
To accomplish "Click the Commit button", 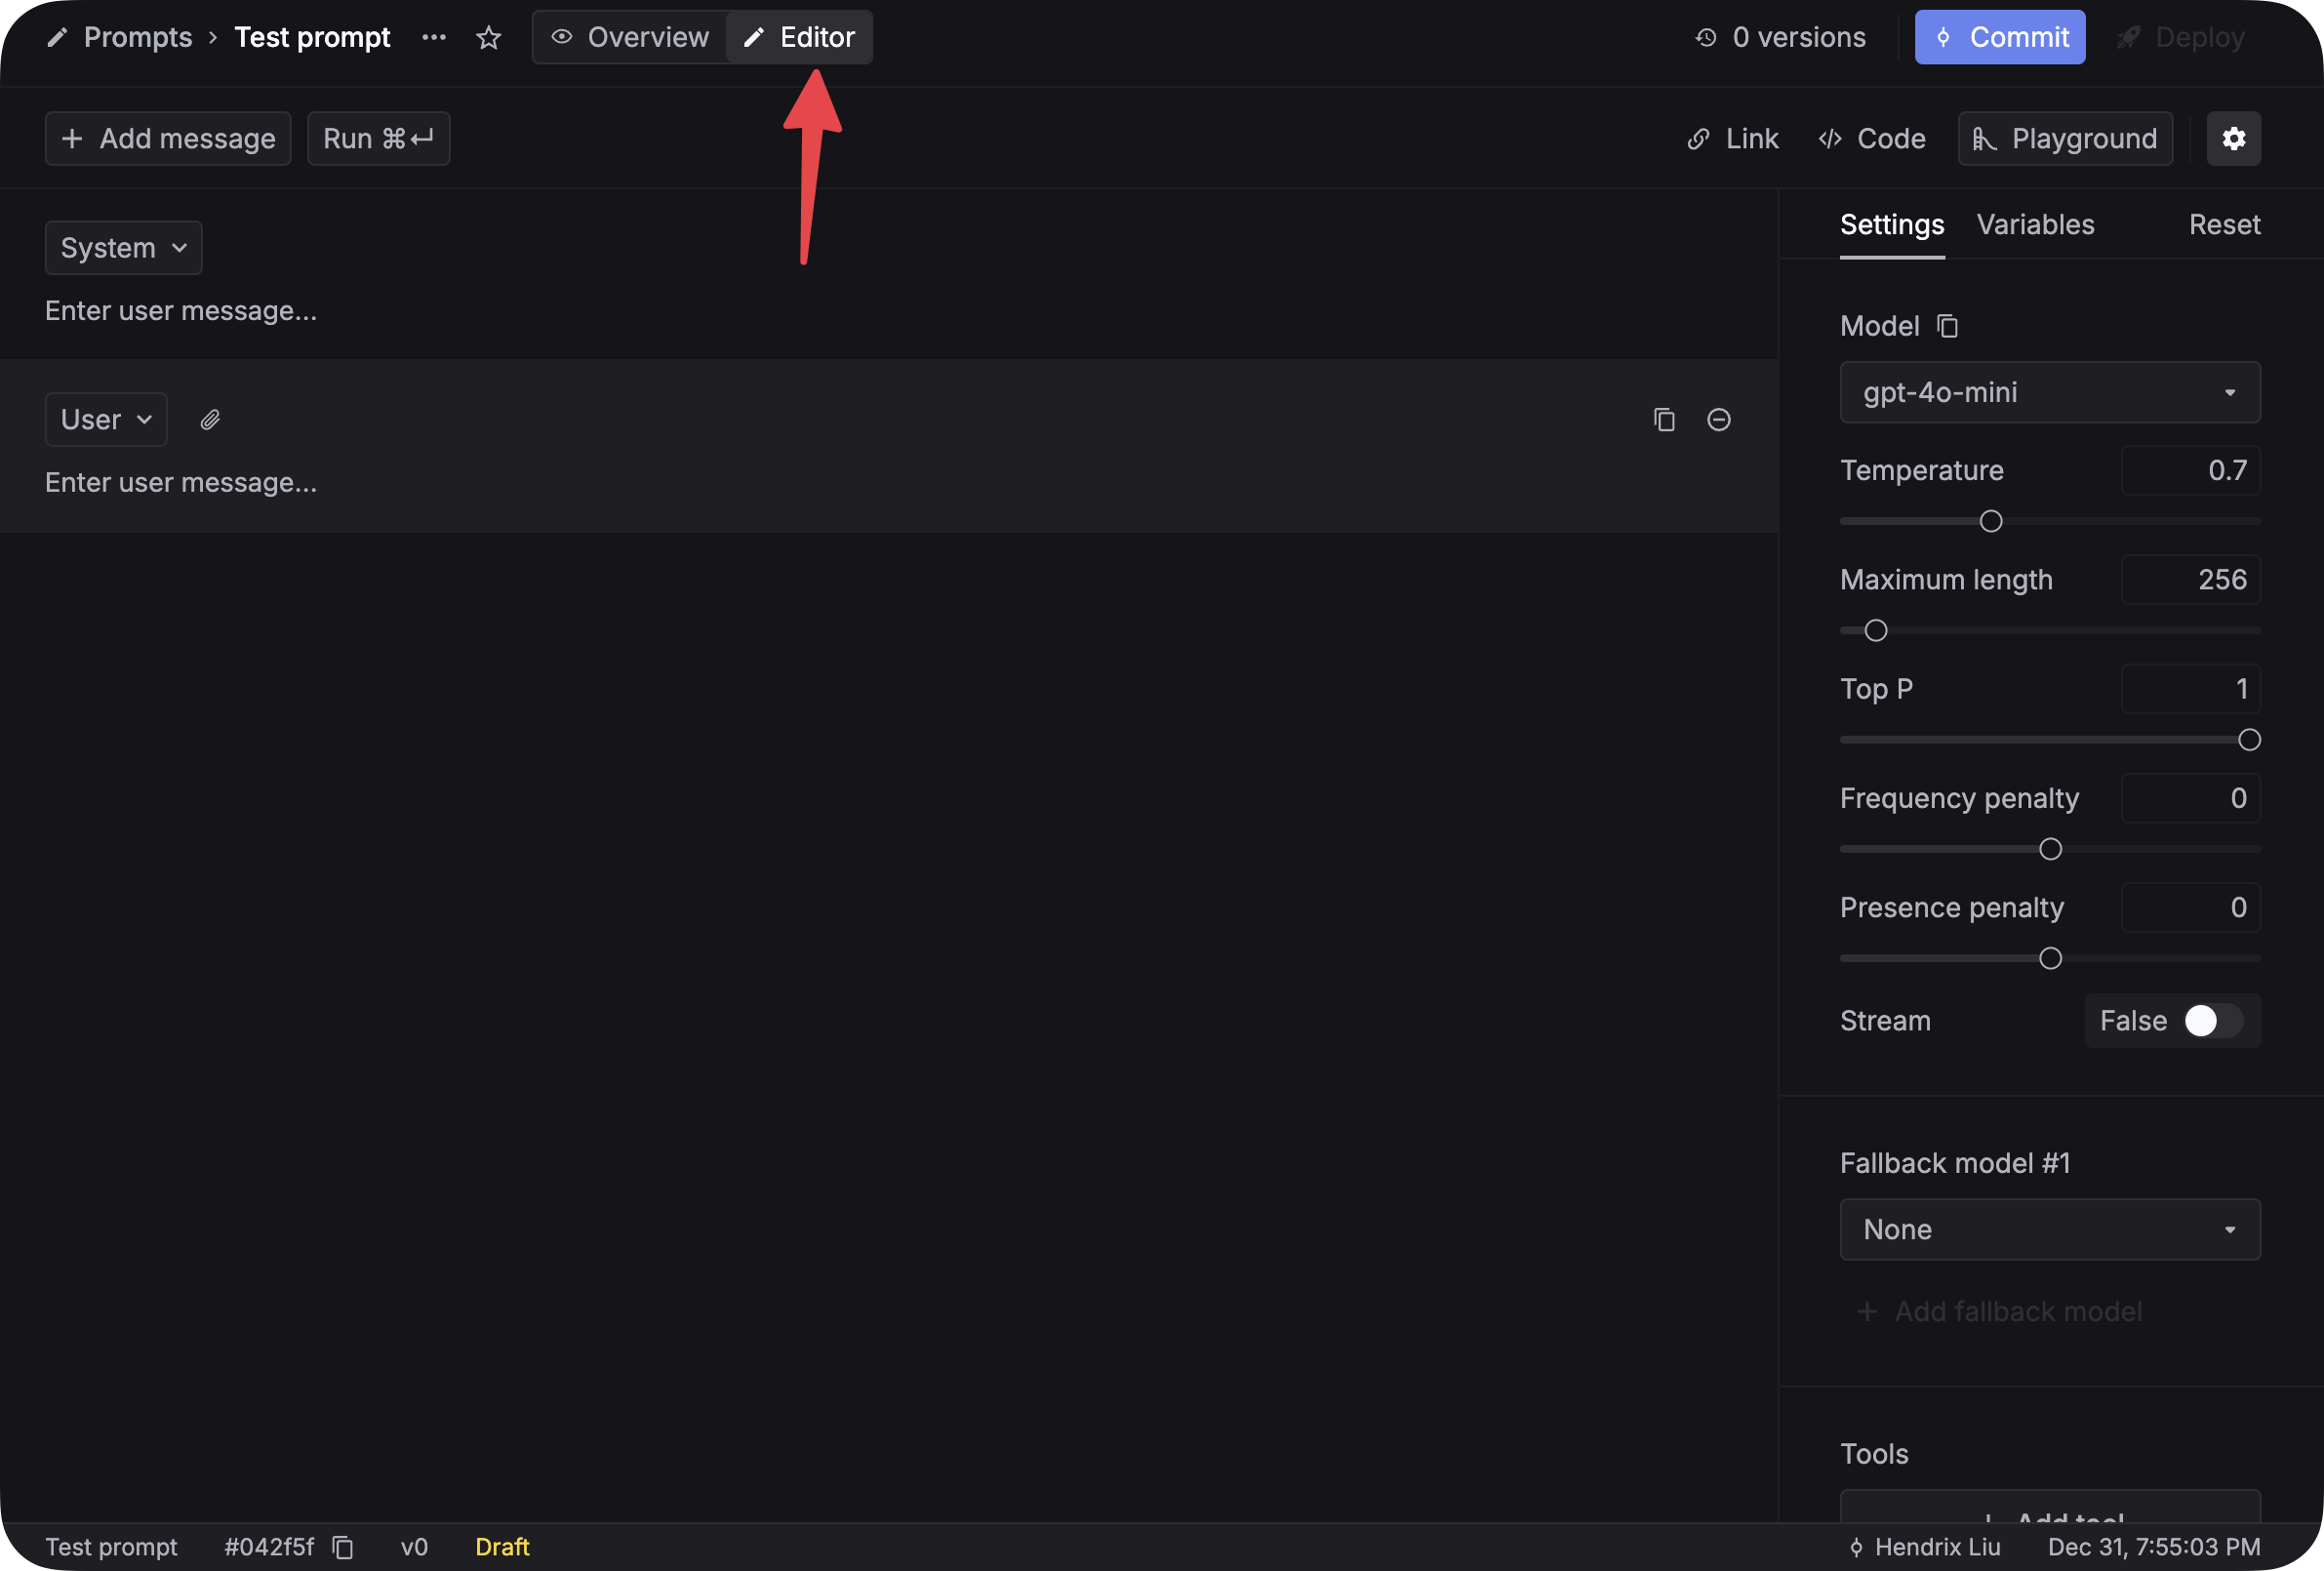I will (1999, 37).
